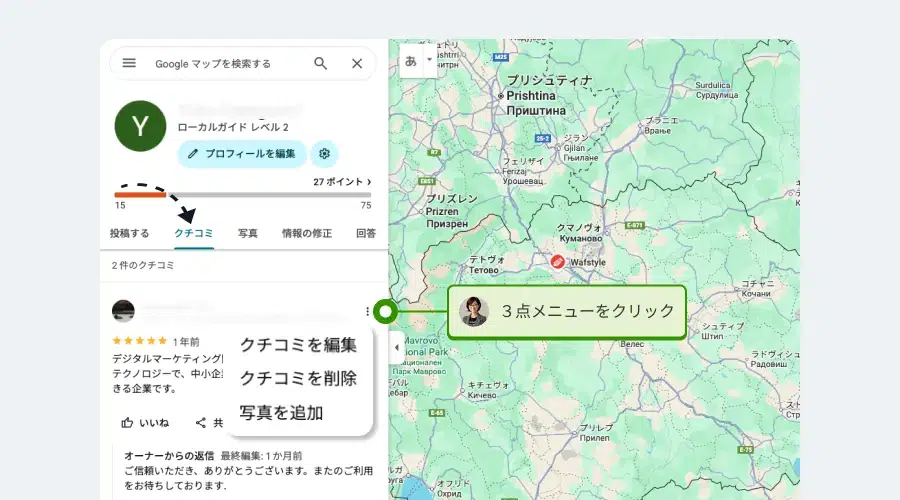Open profile settings gear icon
Image resolution: width=900 pixels, height=500 pixels.
point(324,153)
